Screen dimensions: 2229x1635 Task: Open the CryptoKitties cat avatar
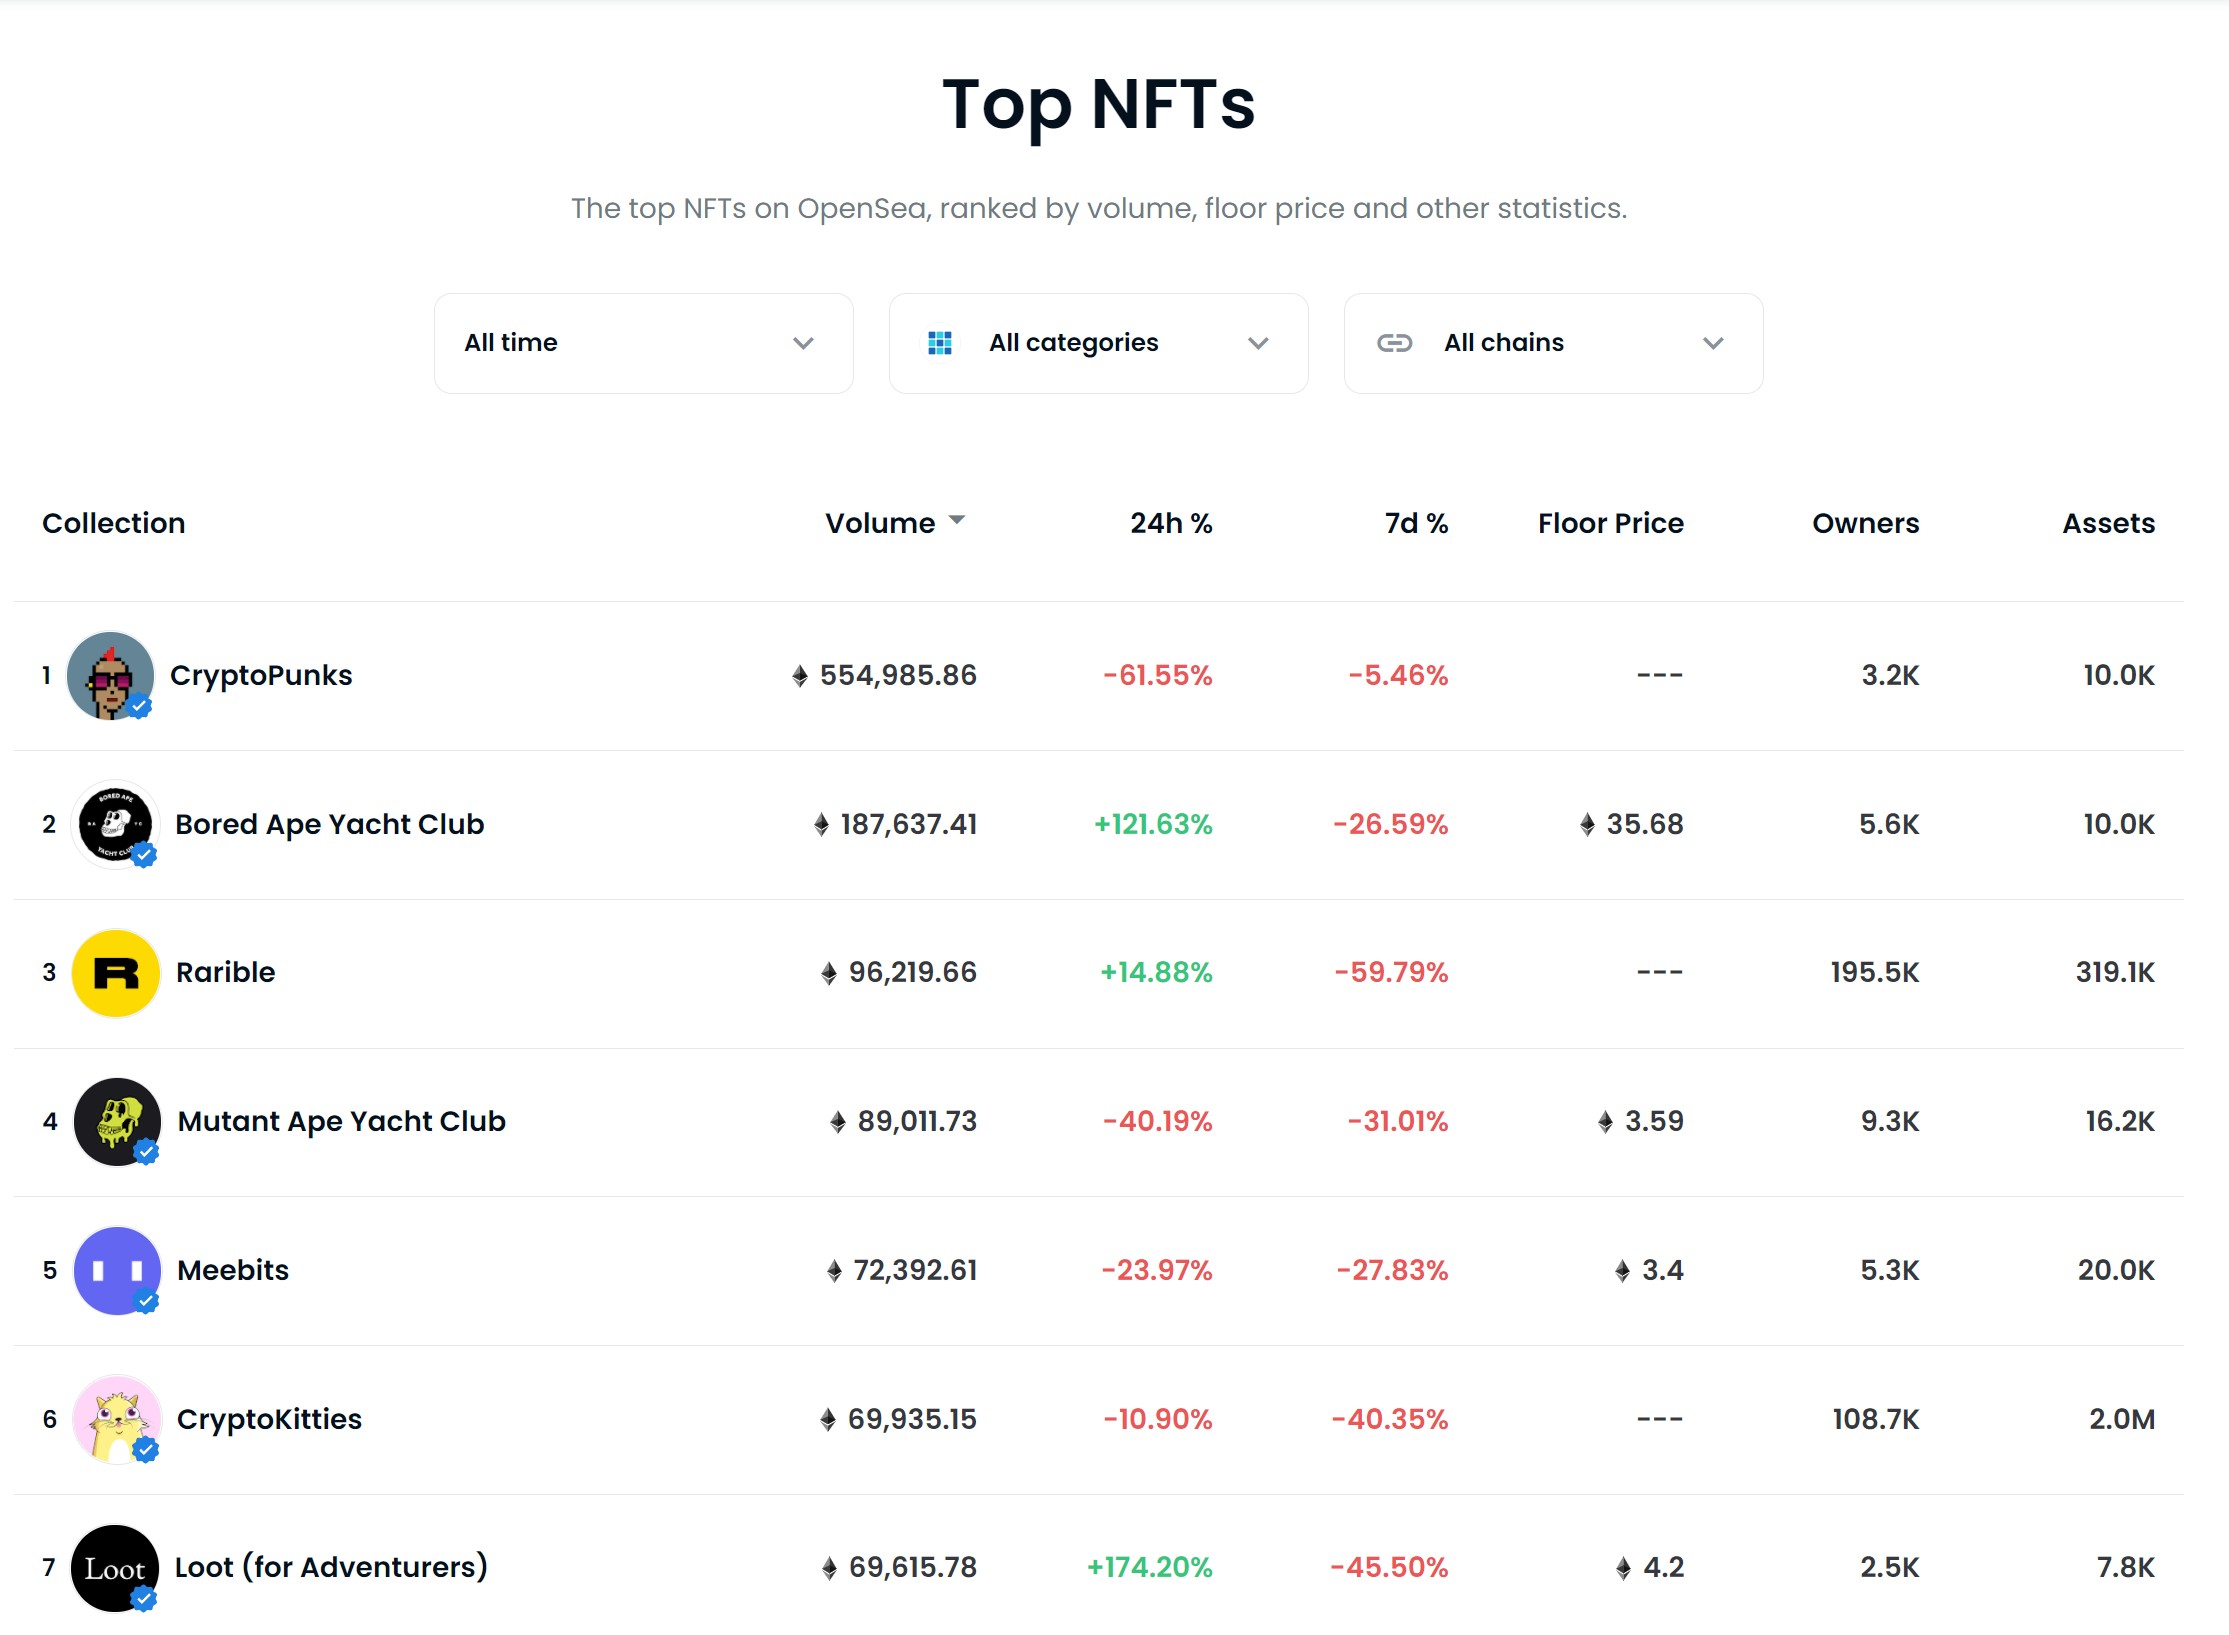(x=117, y=1419)
